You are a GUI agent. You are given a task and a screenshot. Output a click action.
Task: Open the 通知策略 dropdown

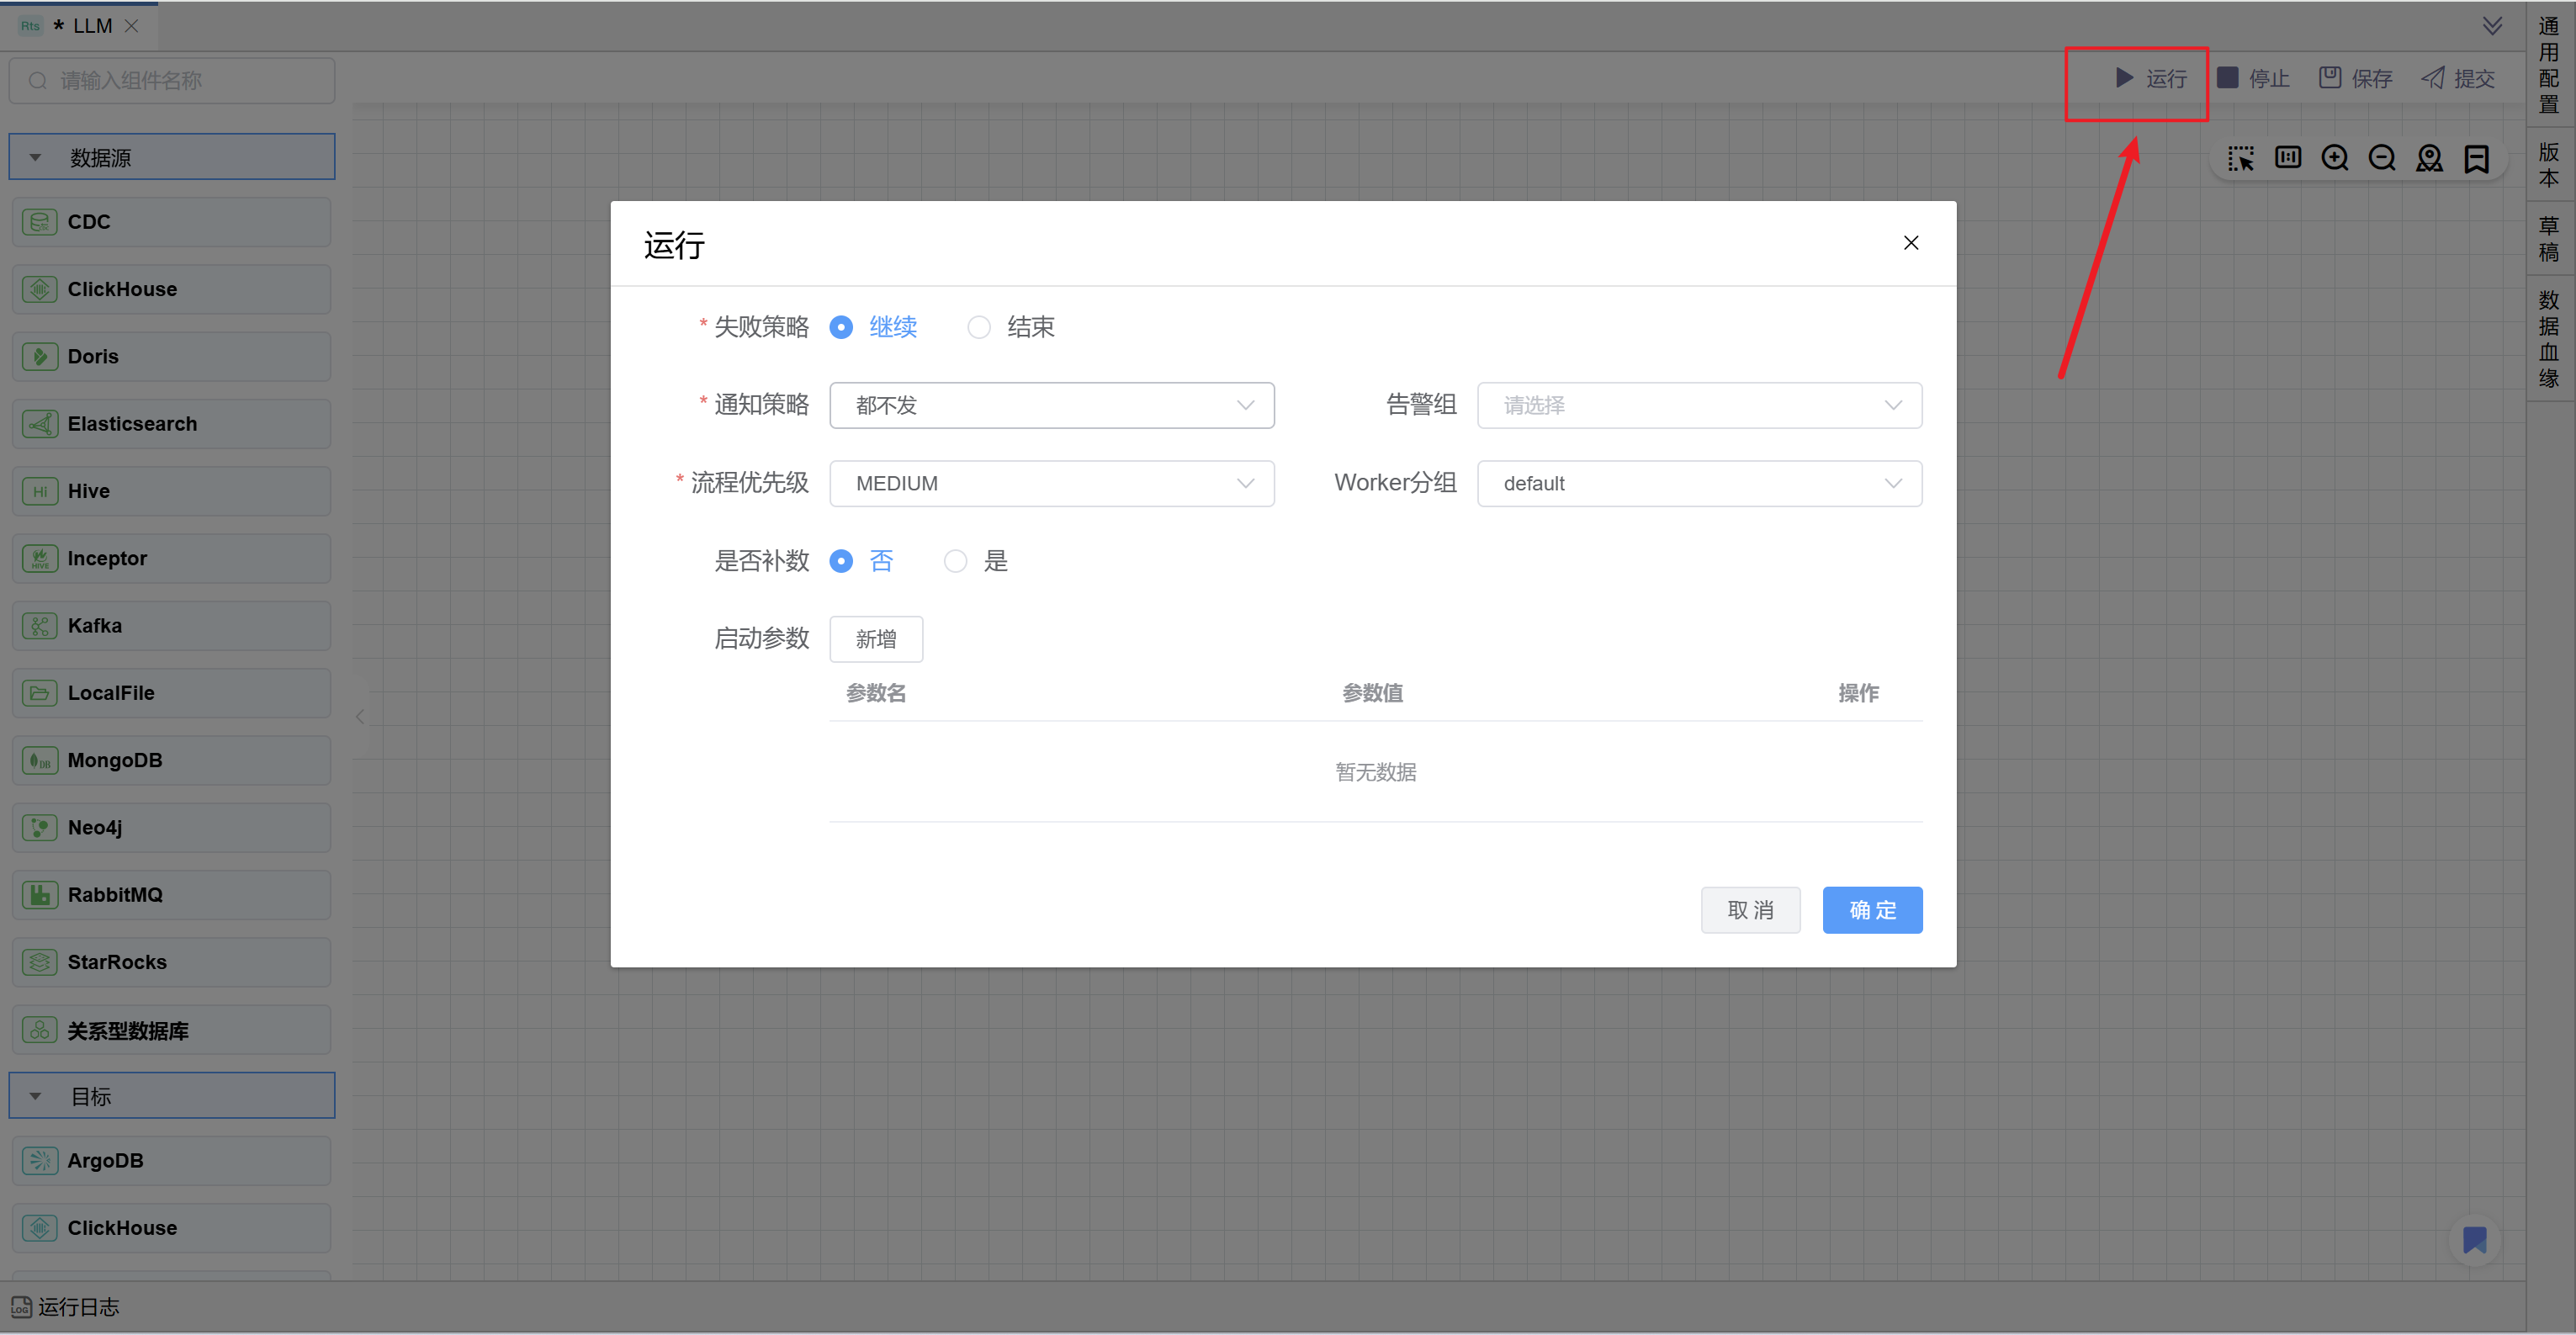click(1051, 406)
